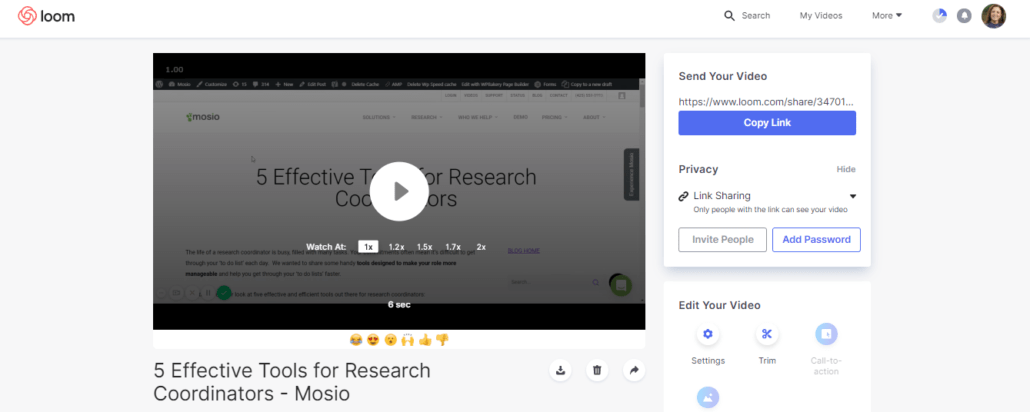Select 1x playback speed
The height and width of the screenshot is (412, 1030).
click(369, 247)
